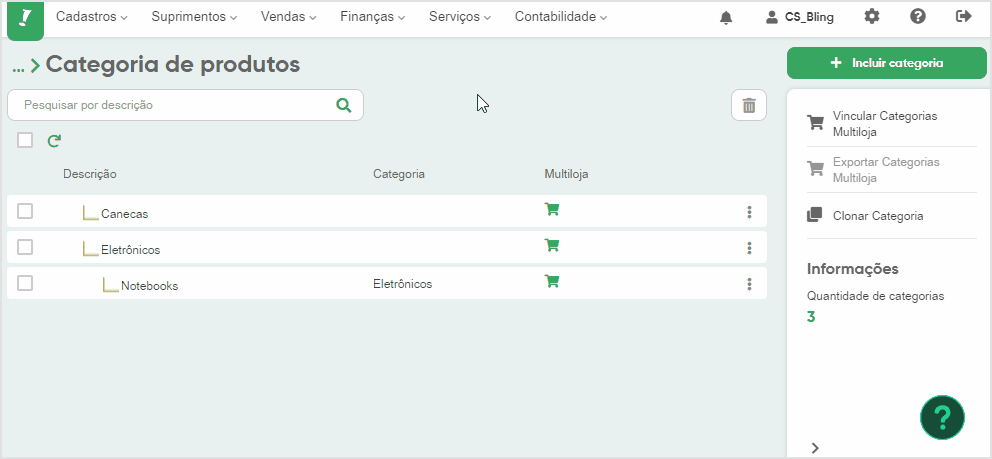Click Exportar Categorias Multiloja
Viewport: 992px width, 459px height.
point(886,170)
